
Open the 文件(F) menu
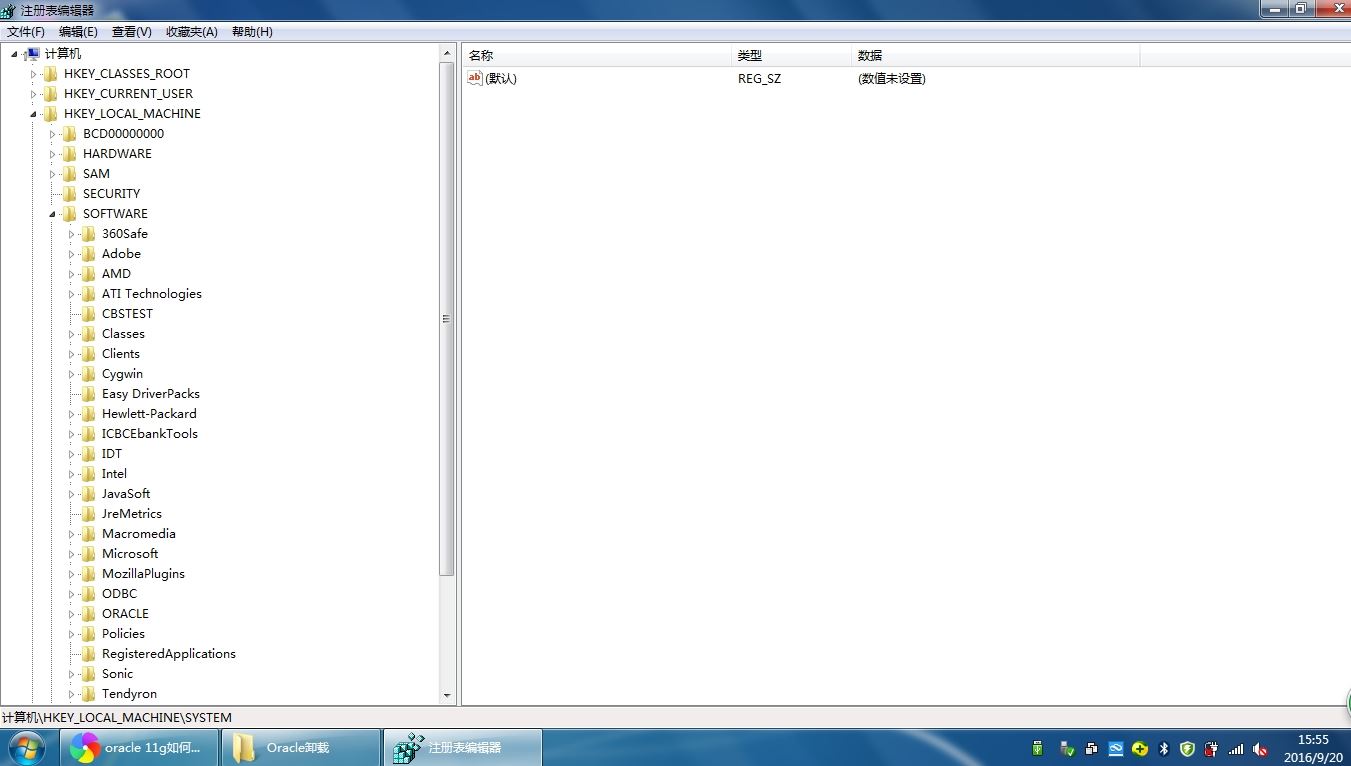tap(26, 32)
